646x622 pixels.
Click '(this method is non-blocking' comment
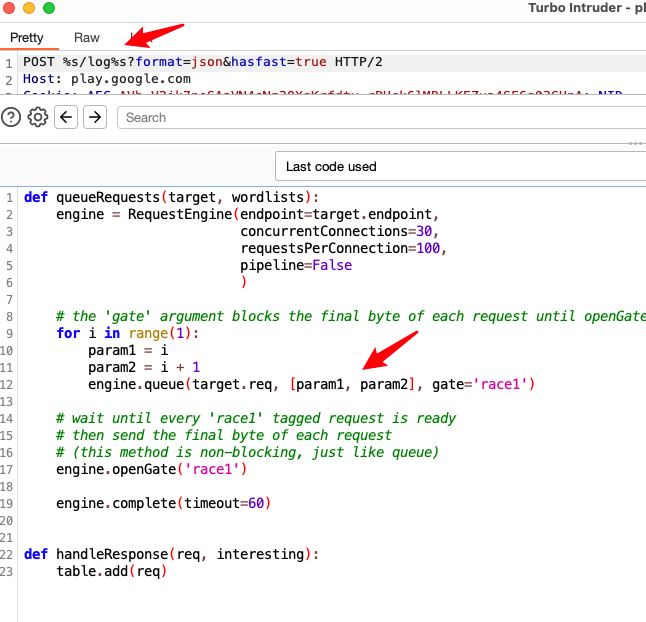click(248, 452)
